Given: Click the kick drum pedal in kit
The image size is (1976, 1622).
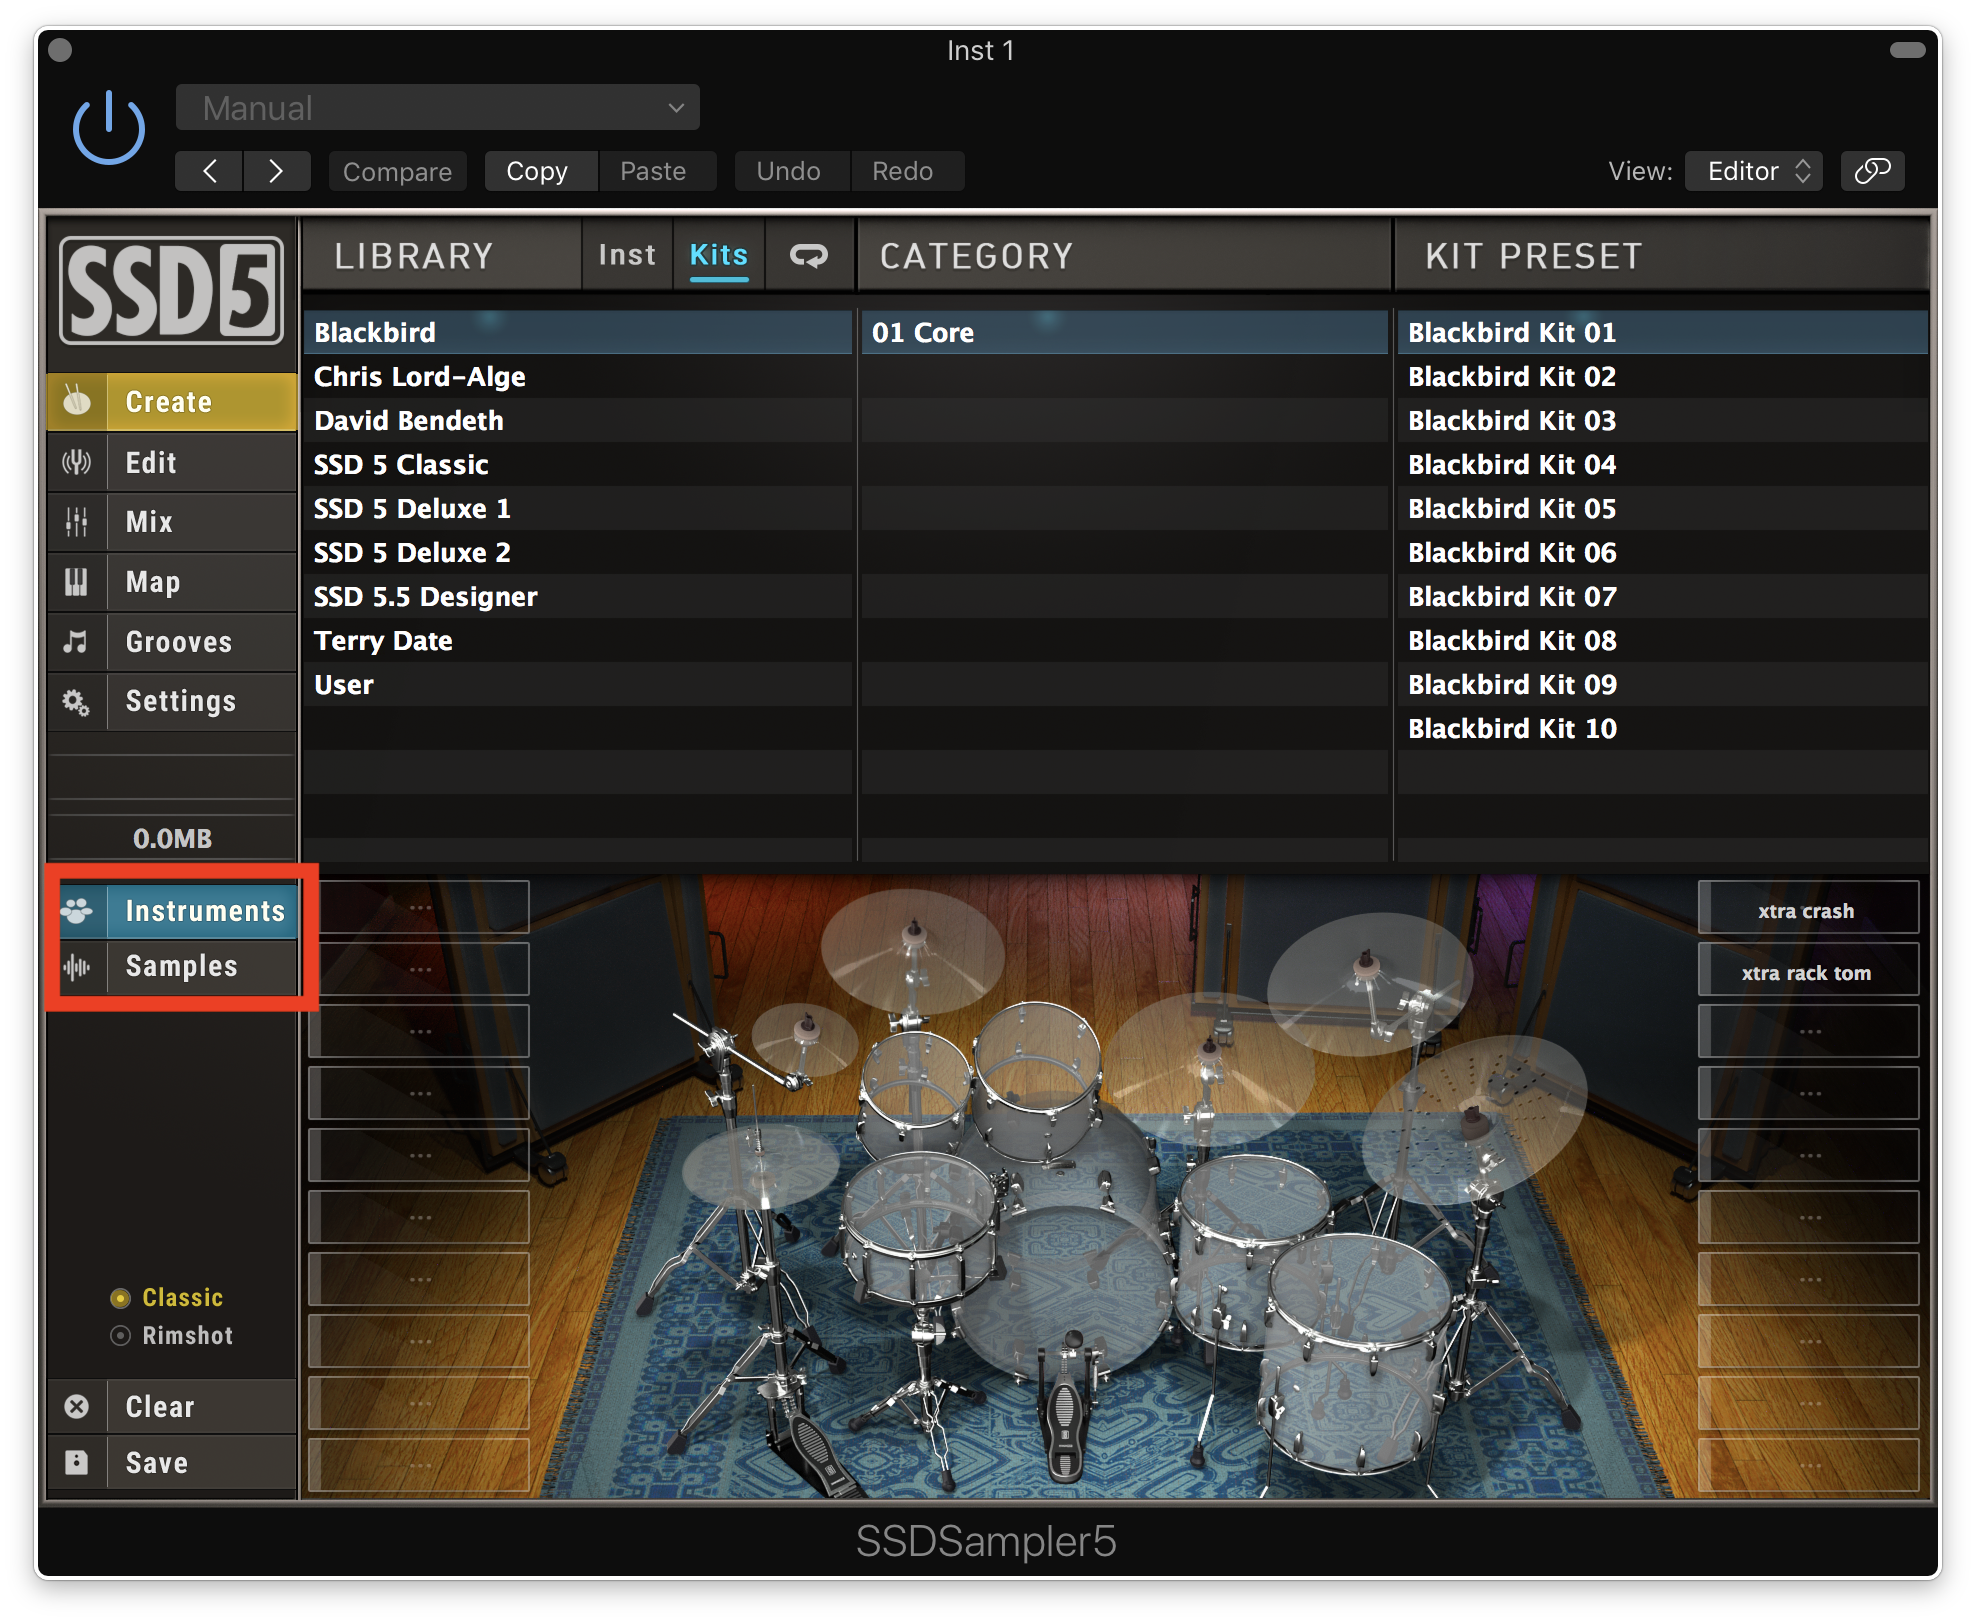Looking at the screenshot, I should [1066, 1408].
